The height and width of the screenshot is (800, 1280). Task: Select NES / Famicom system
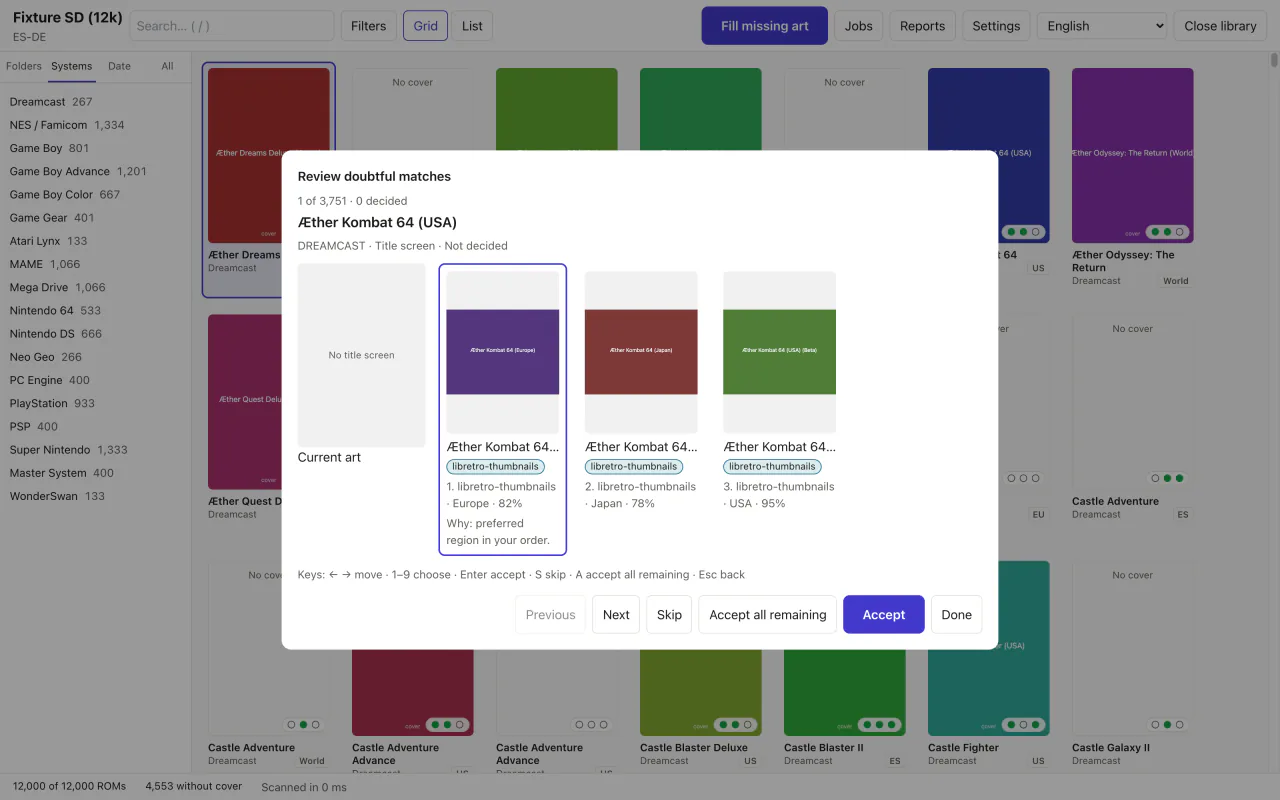pyautogui.click(x=95, y=125)
